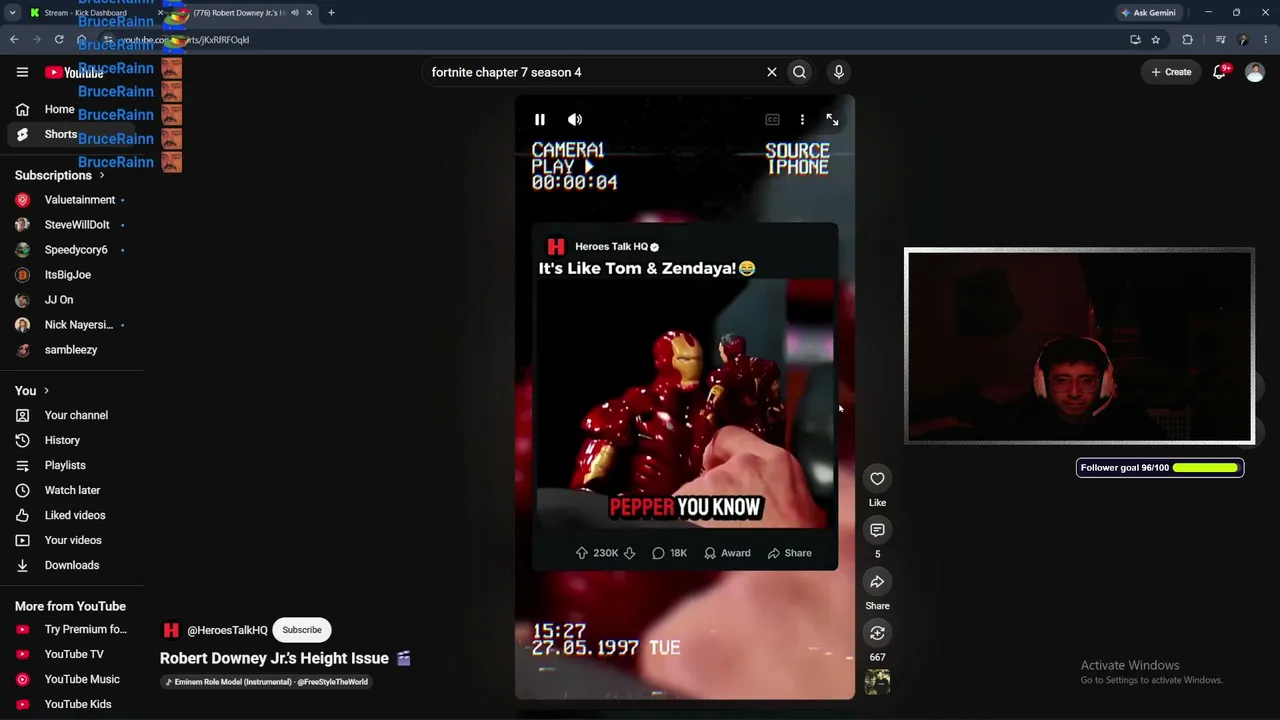Open Downloads in the sidebar
Image resolution: width=1280 pixels, height=720 pixels.
(x=72, y=565)
